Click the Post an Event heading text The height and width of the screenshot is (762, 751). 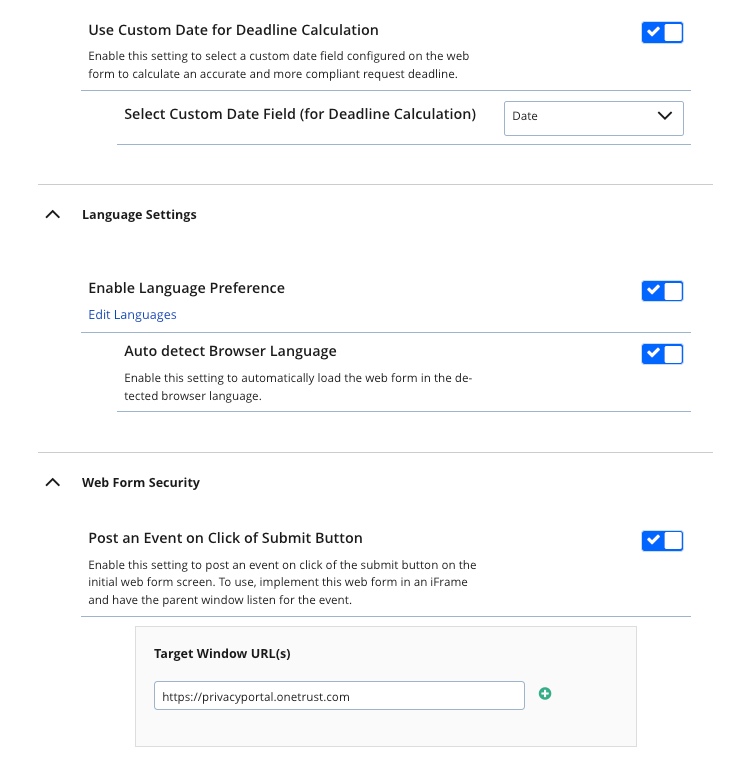tap(225, 538)
